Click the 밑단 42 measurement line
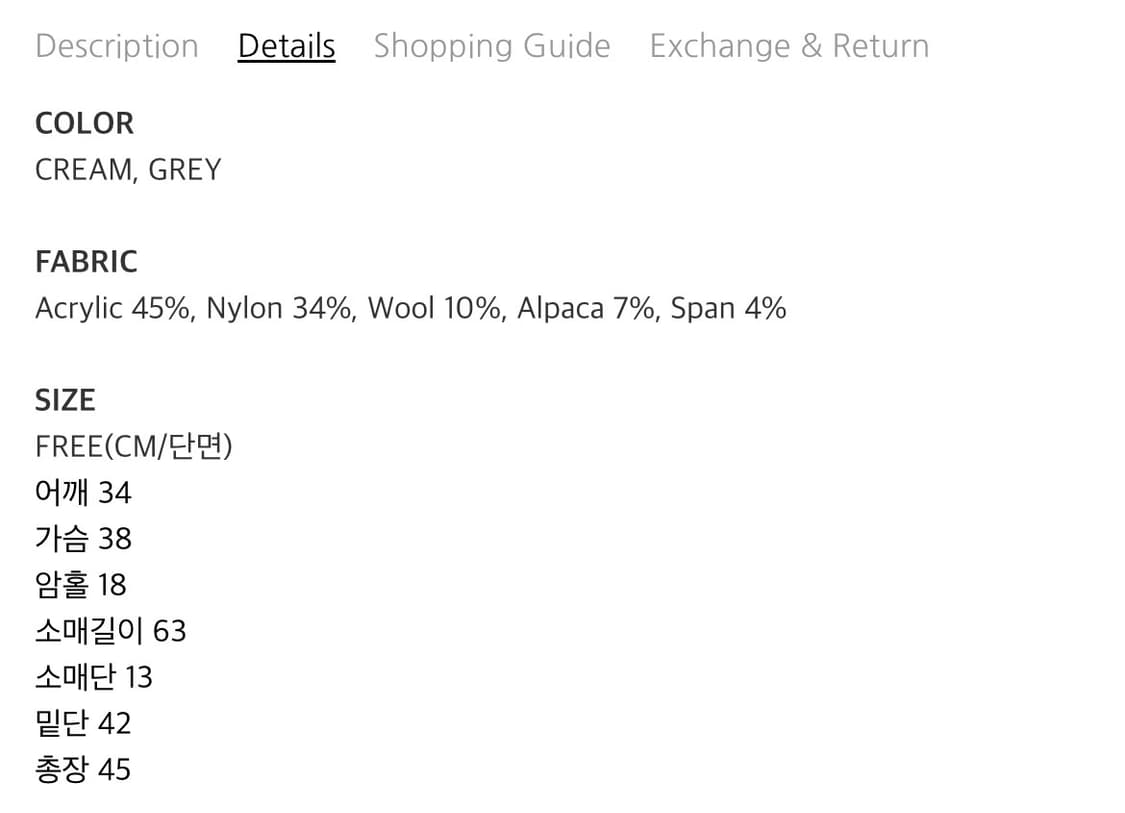Screen dimensions: 1125x813 [83, 723]
